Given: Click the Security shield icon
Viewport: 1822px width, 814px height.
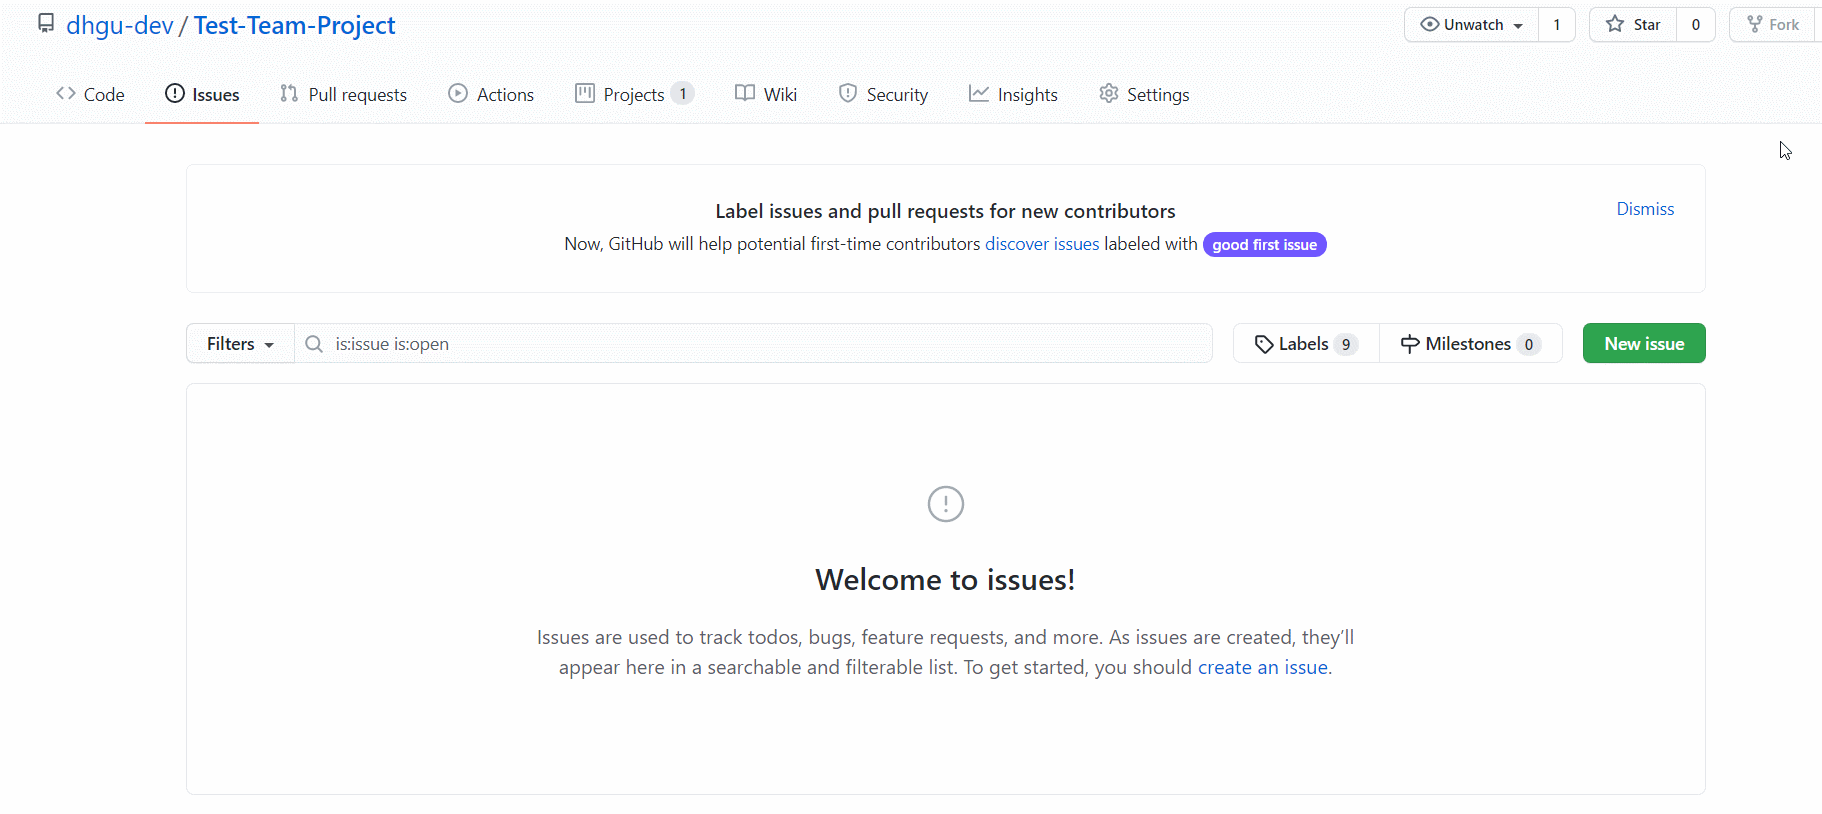Looking at the screenshot, I should [848, 93].
